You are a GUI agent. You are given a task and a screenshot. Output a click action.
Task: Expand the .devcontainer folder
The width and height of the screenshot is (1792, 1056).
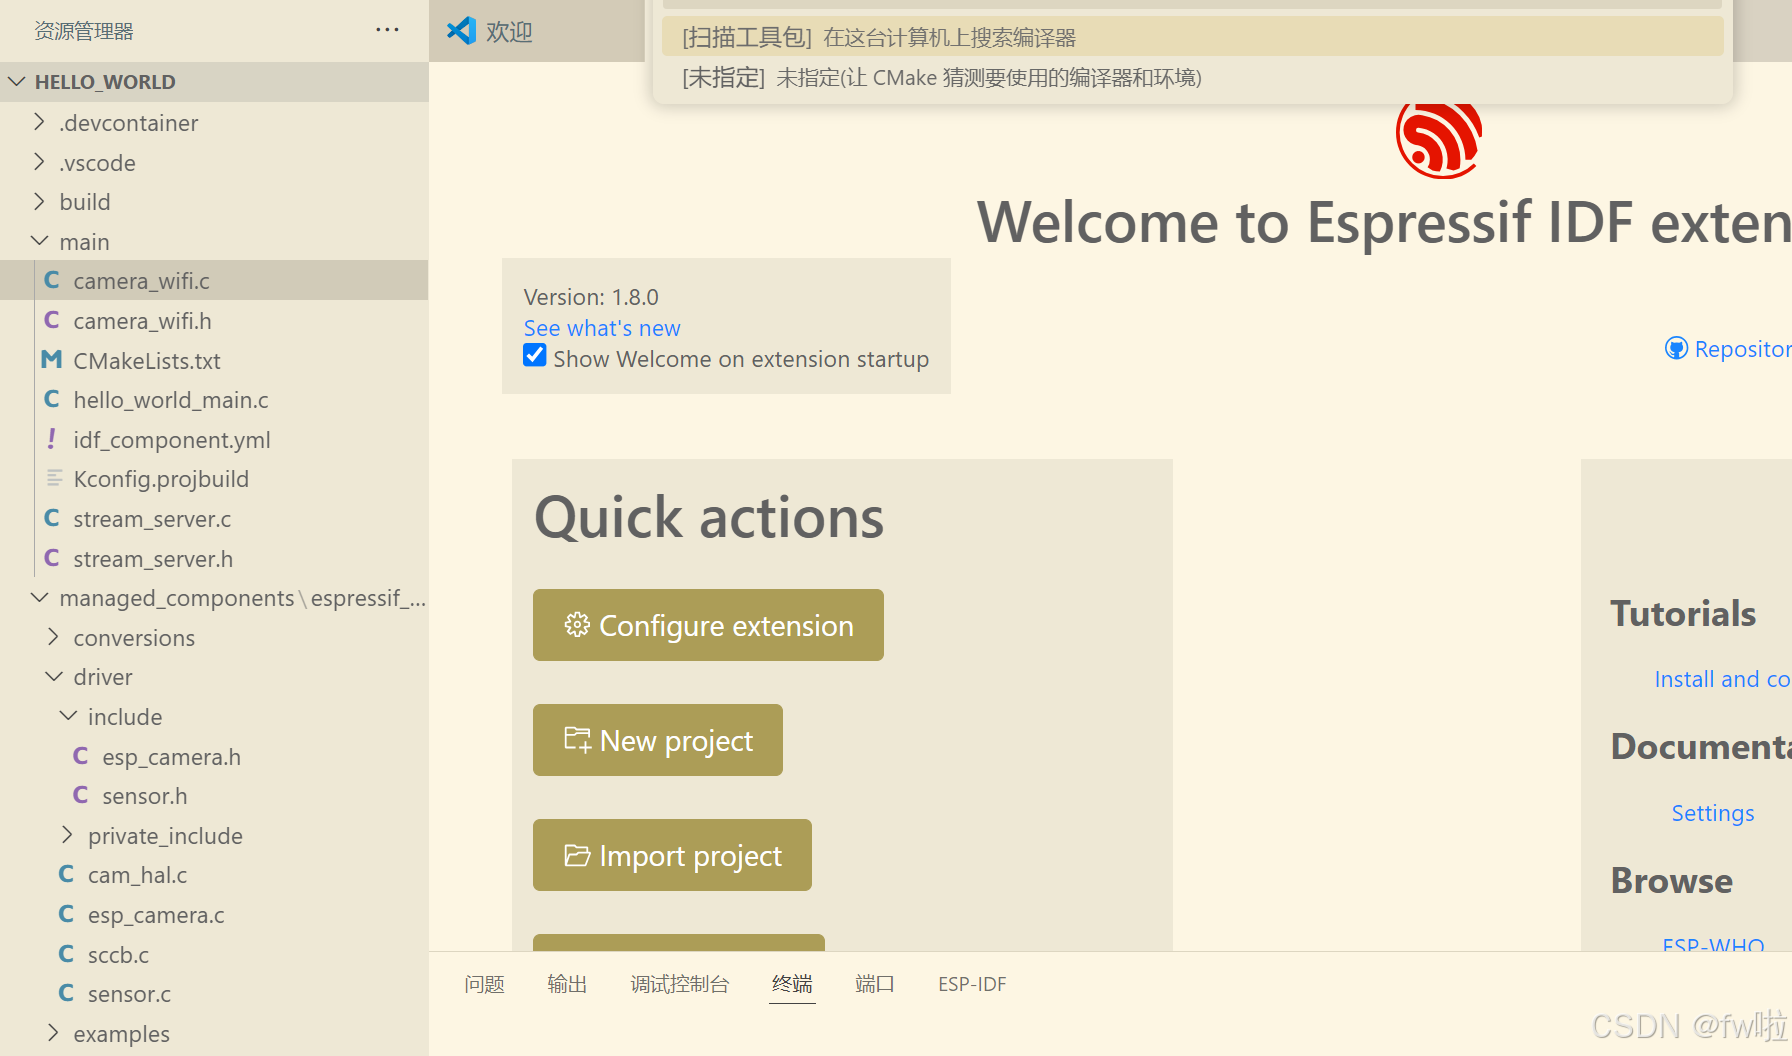coord(39,122)
